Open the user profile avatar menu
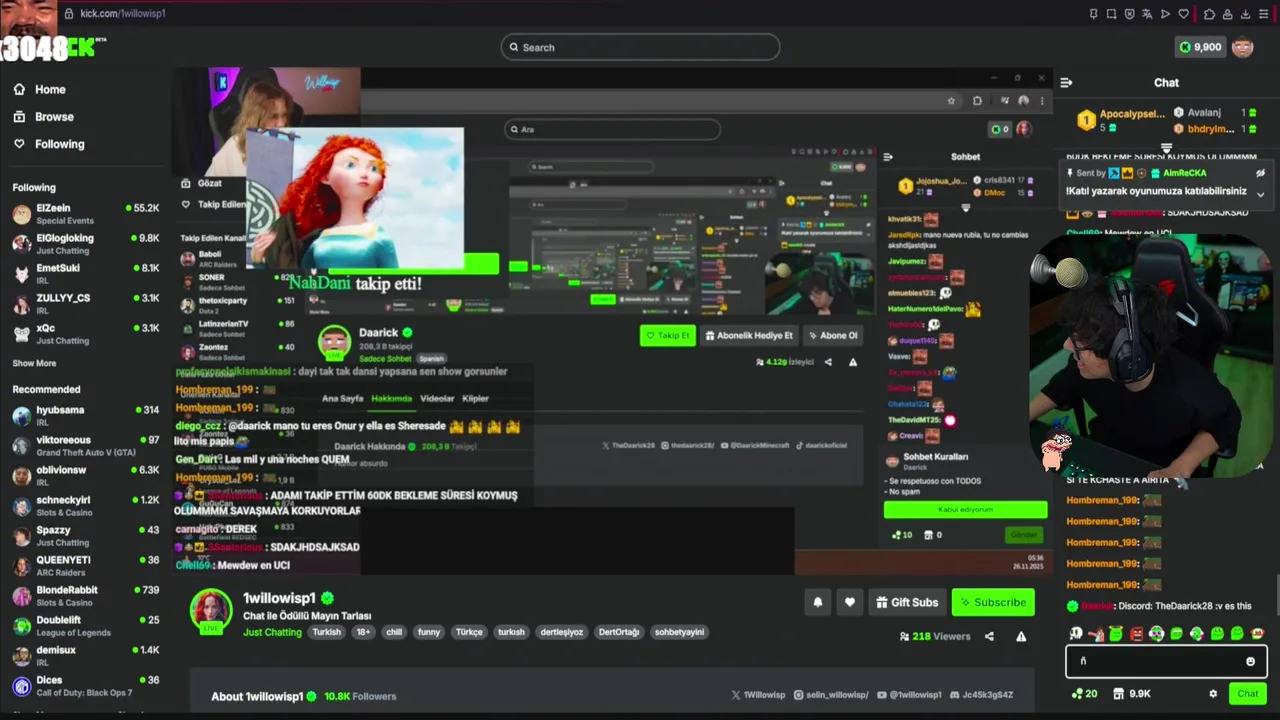Viewport: 1280px width, 720px height. pos(1243,47)
